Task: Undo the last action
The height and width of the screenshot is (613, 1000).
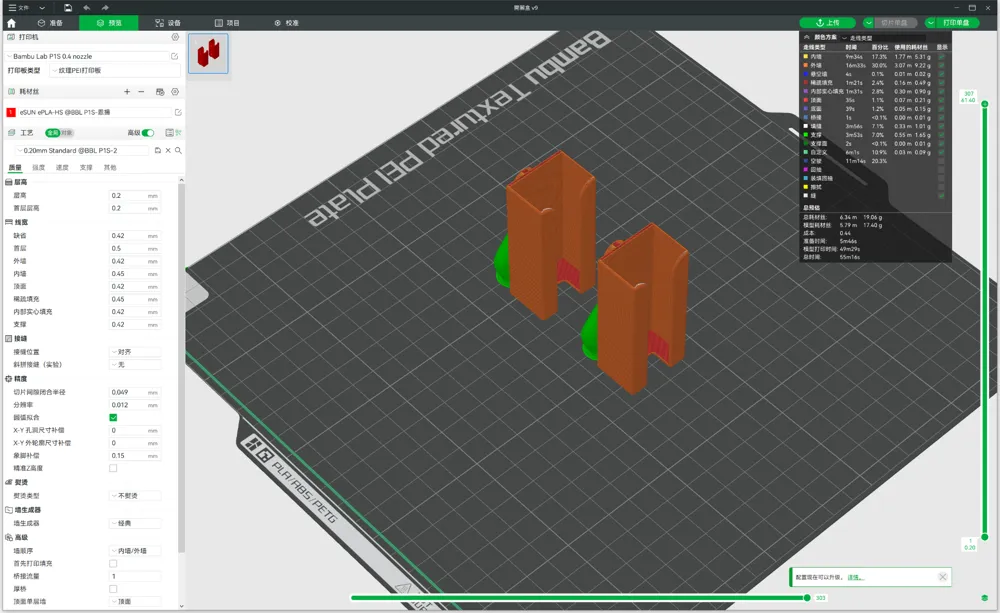Action: click(87, 8)
